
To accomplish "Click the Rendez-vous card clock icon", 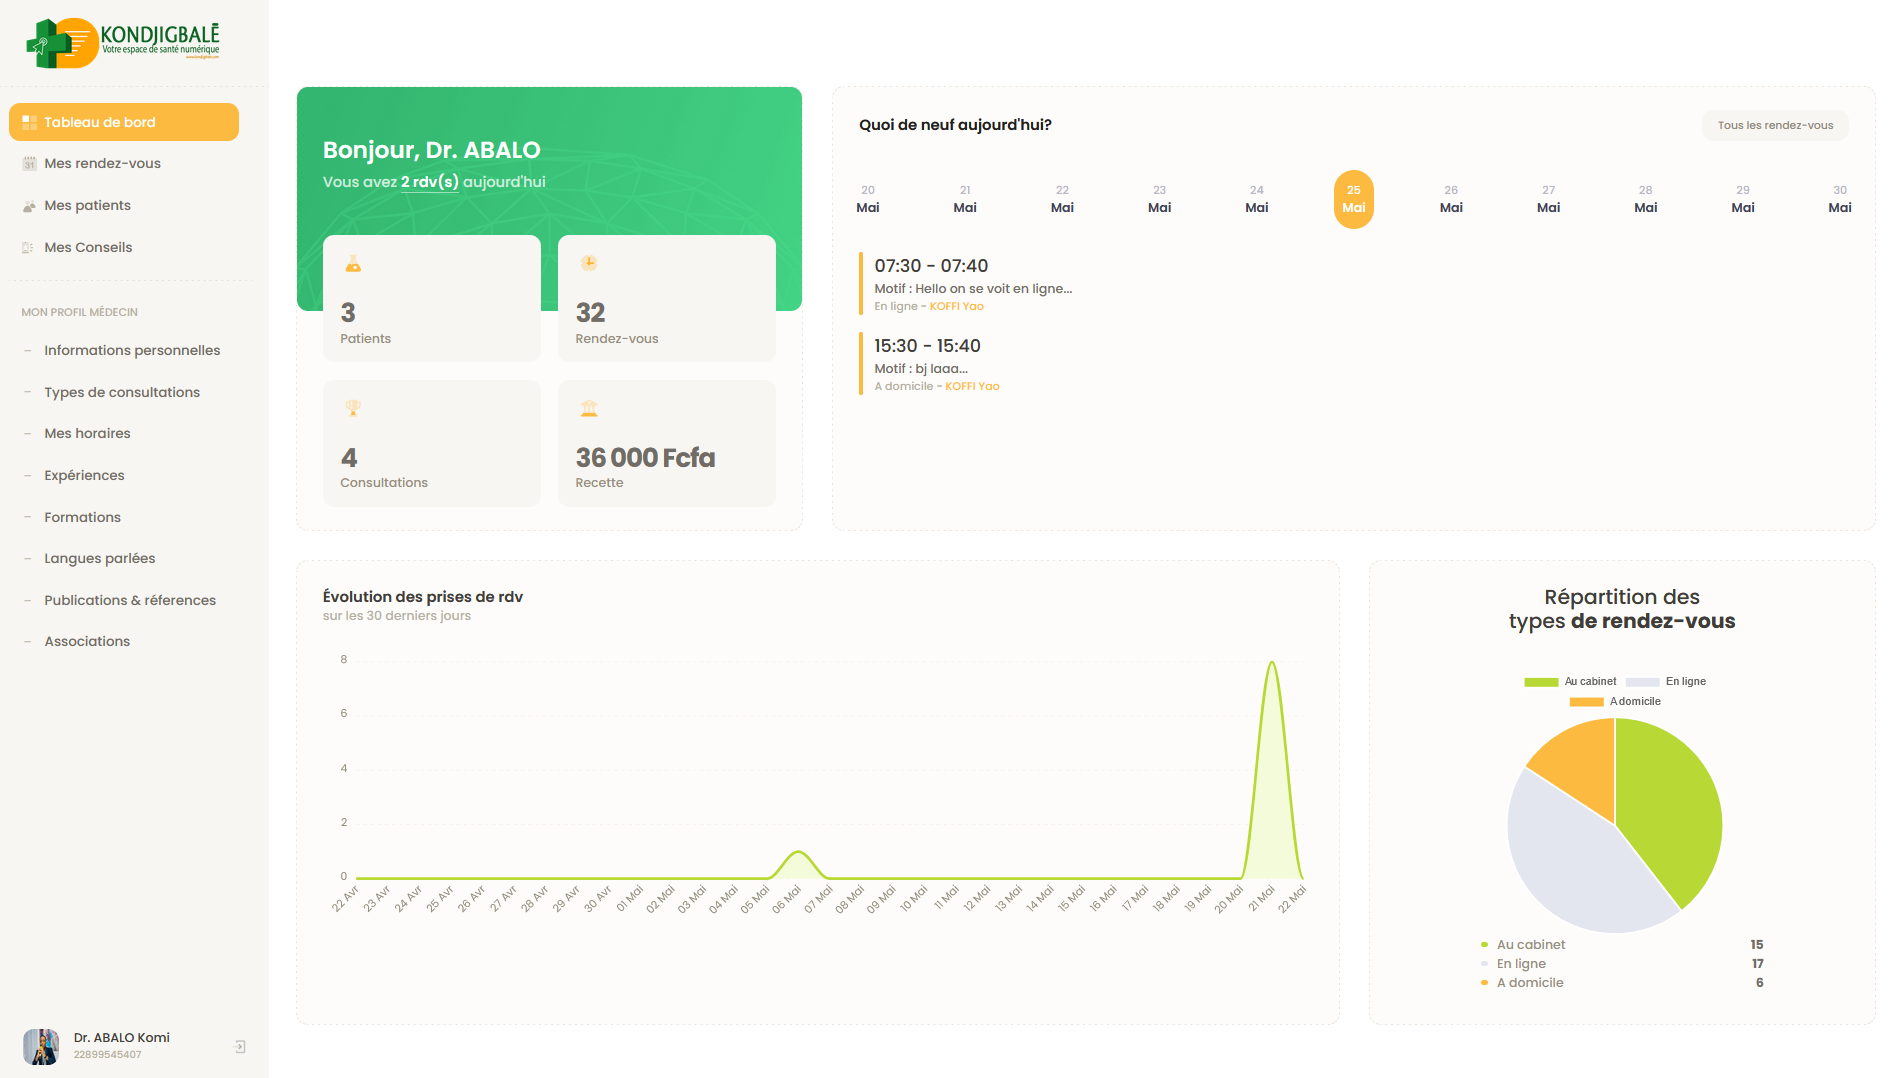I will [x=589, y=263].
